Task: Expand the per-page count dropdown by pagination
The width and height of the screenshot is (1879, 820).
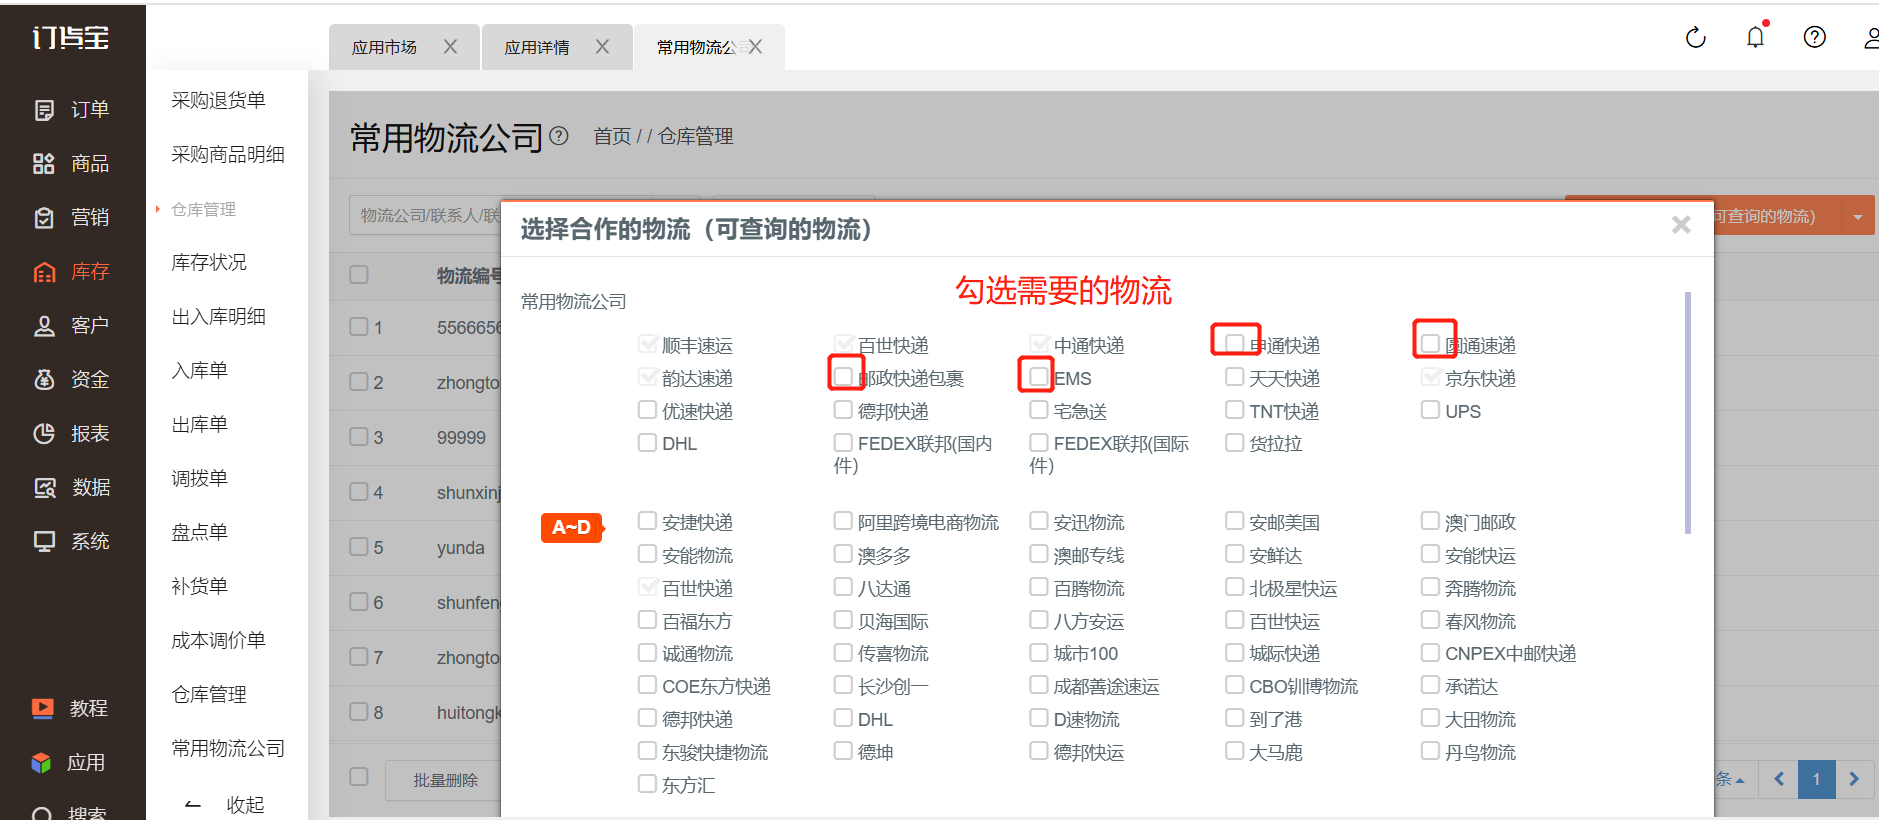Action: pyautogui.click(x=1730, y=779)
